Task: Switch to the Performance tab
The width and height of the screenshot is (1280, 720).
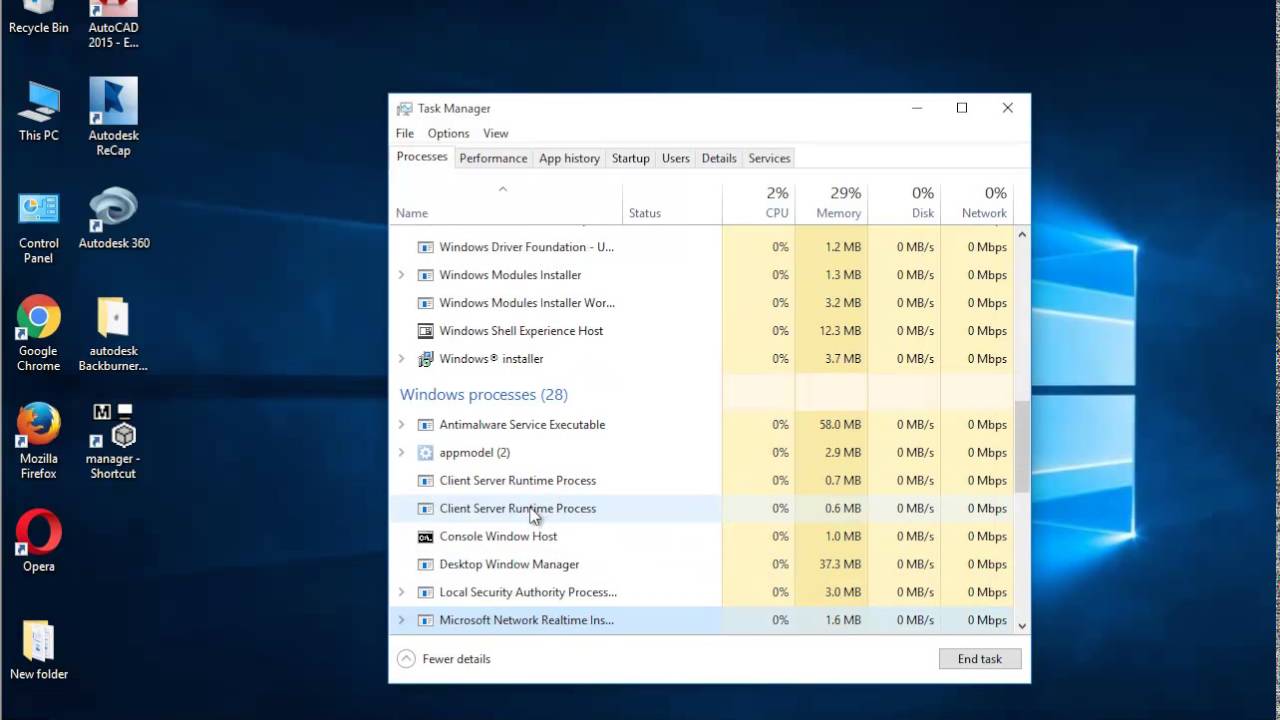Action: pos(493,158)
